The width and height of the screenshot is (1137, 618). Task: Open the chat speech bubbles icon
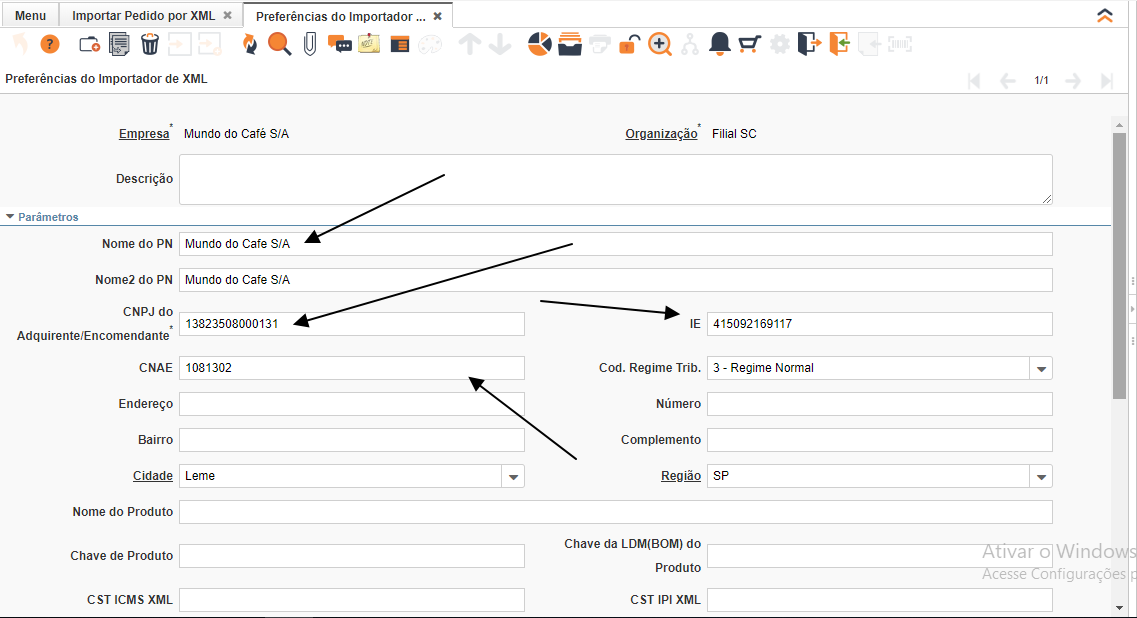[x=340, y=44]
